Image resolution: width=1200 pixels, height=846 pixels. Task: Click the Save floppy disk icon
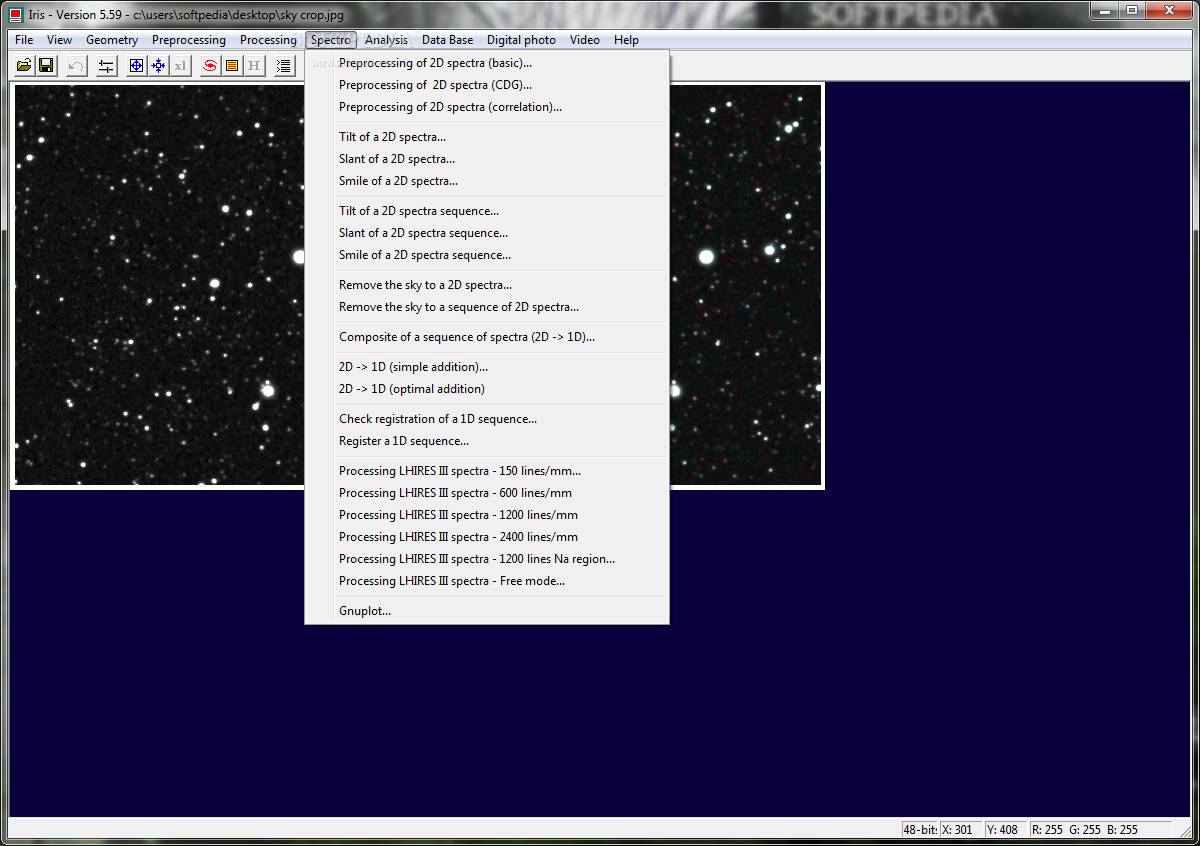coord(46,66)
